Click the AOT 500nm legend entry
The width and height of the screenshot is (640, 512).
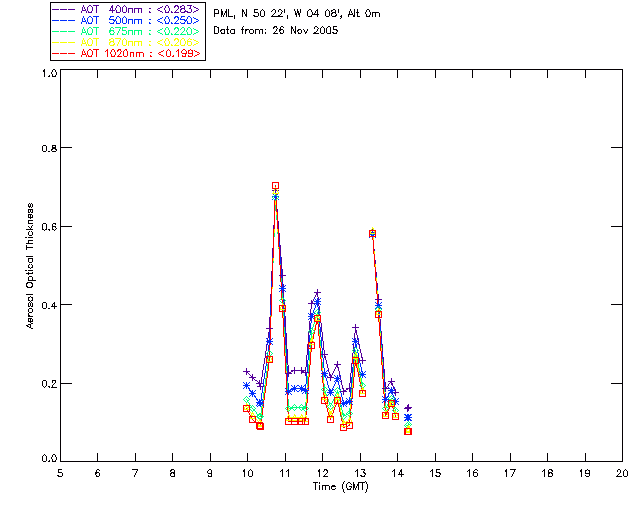pyautogui.click(x=126, y=20)
